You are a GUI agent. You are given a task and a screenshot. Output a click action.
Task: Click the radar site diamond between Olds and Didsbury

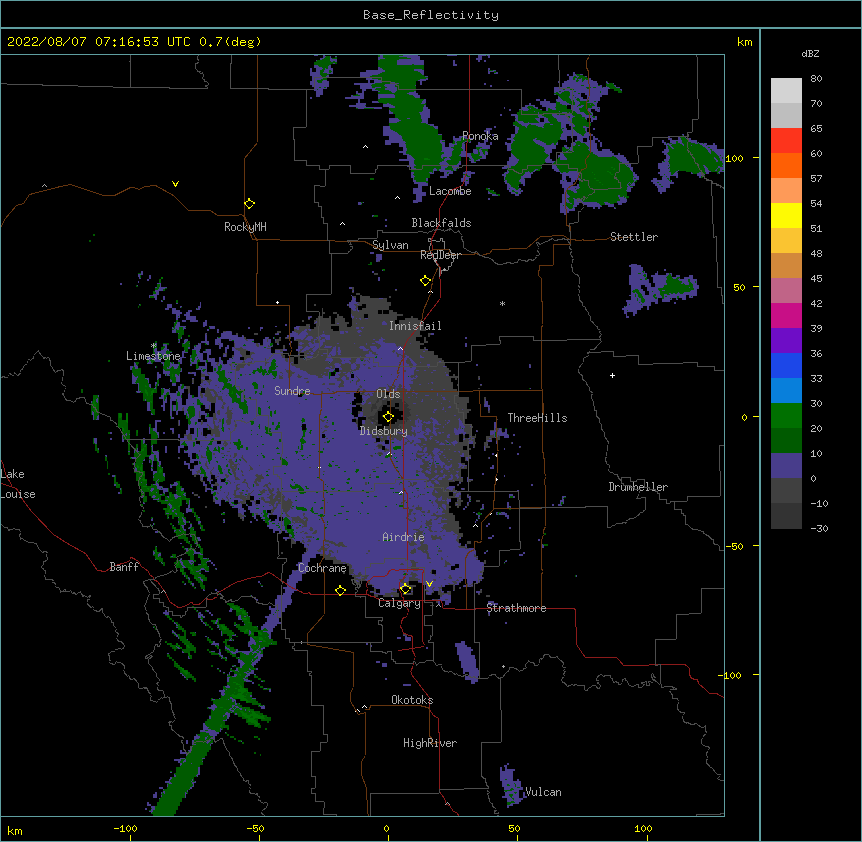coord(388,417)
